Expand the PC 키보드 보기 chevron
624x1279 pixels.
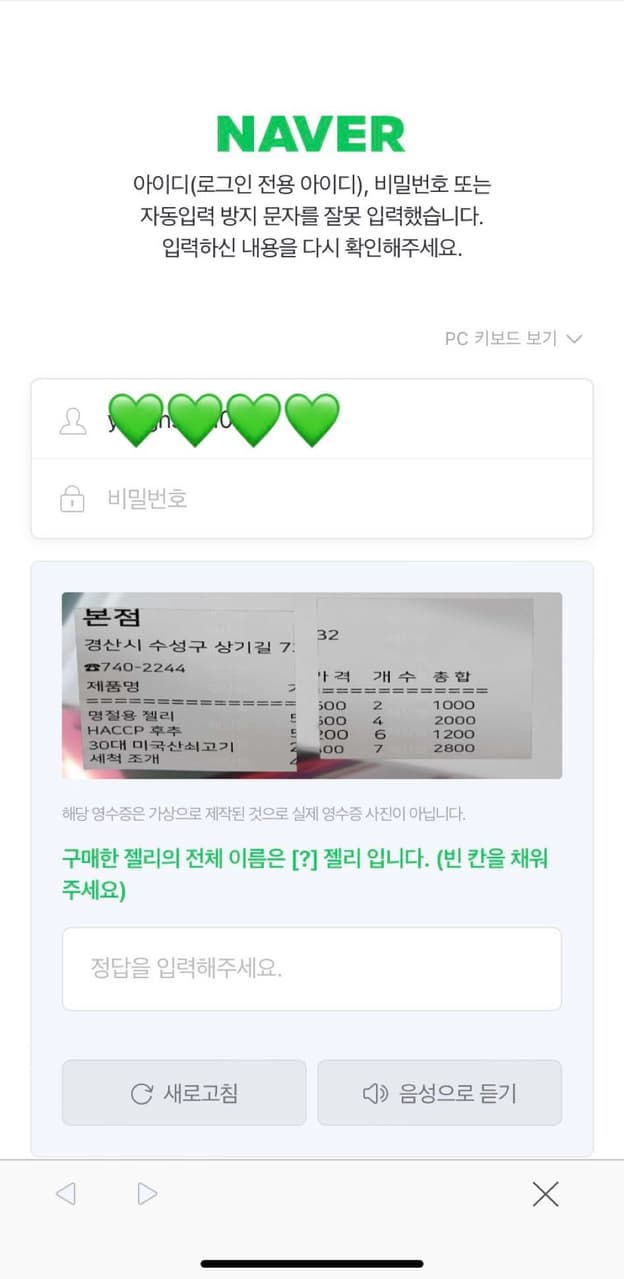[x=573, y=338]
